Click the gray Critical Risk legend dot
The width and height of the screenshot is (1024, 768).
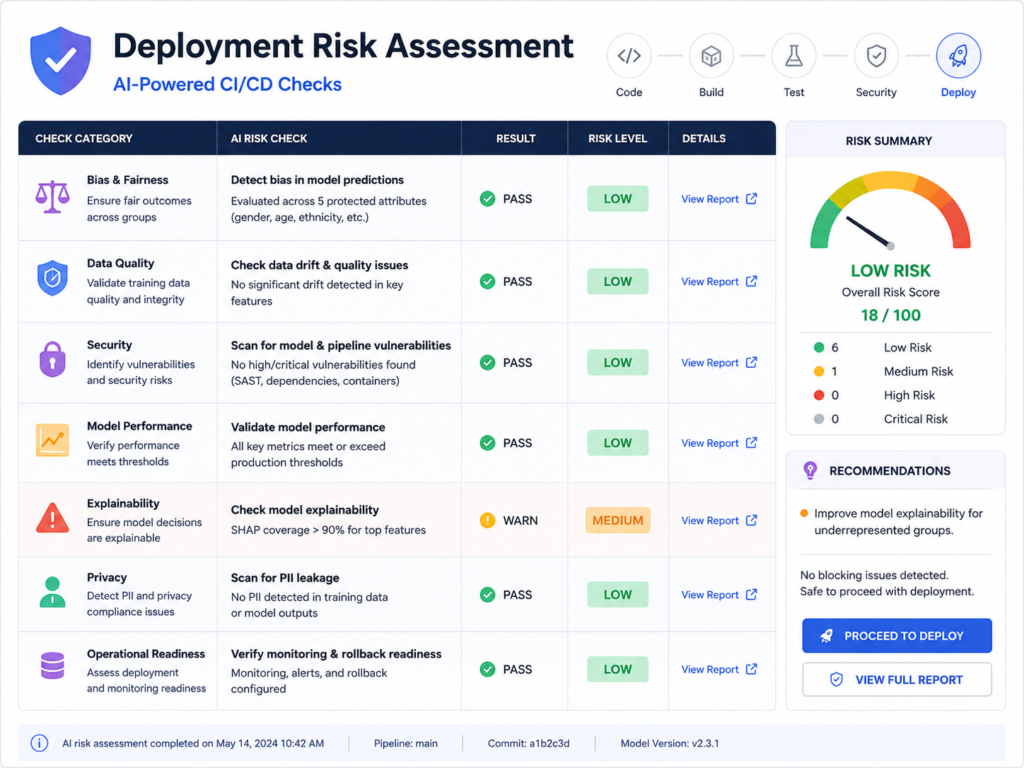tap(818, 419)
